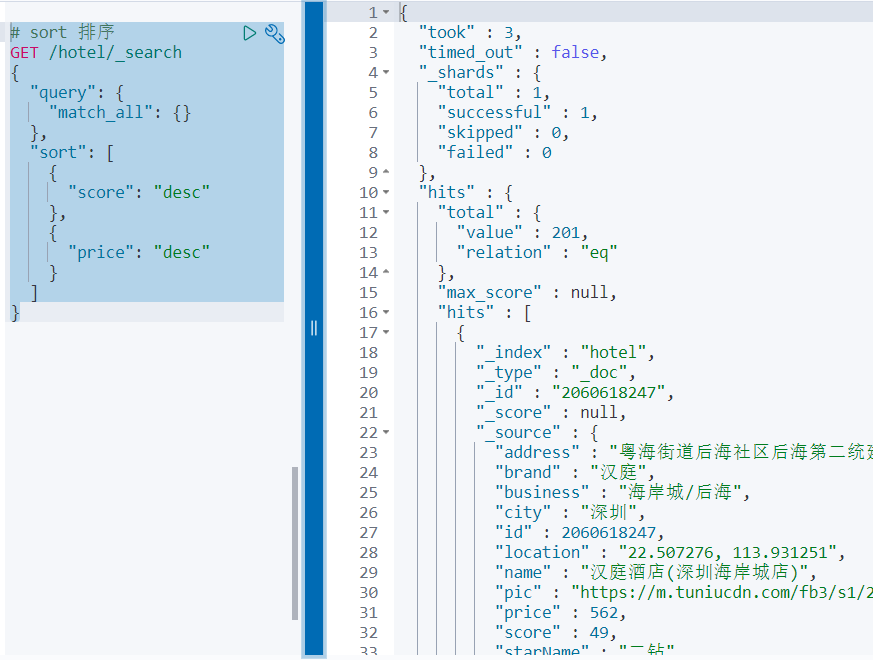
Task: Run the sort request with play icon
Action: pyautogui.click(x=249, y=33)
